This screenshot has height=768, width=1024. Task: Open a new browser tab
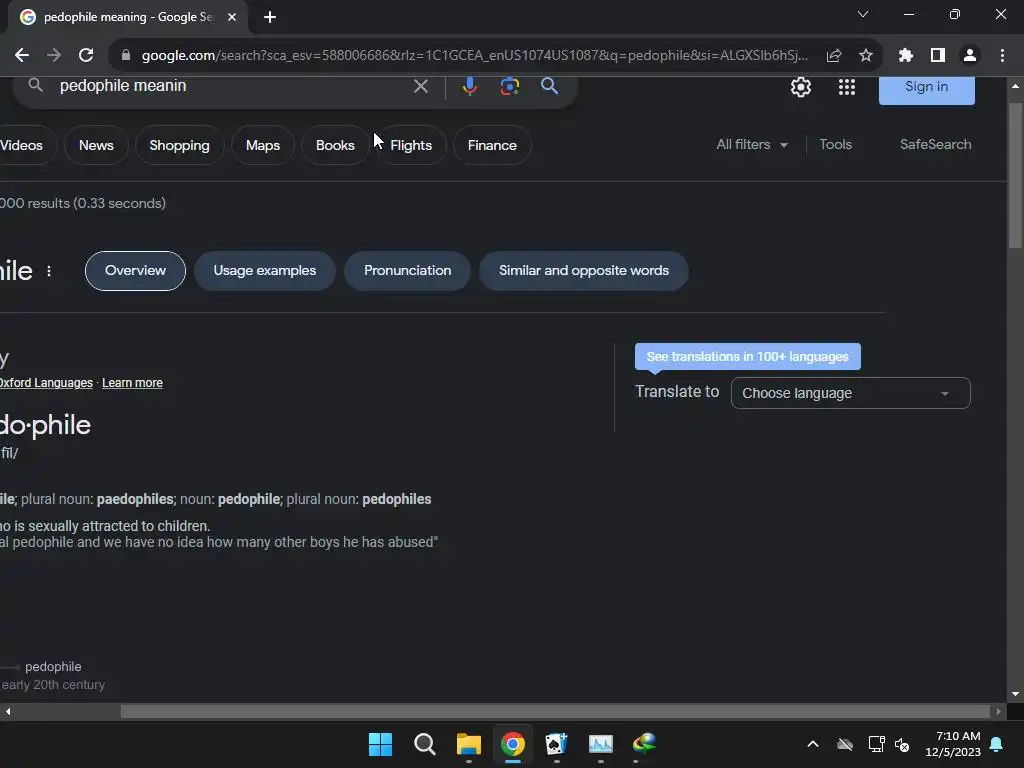270,17
